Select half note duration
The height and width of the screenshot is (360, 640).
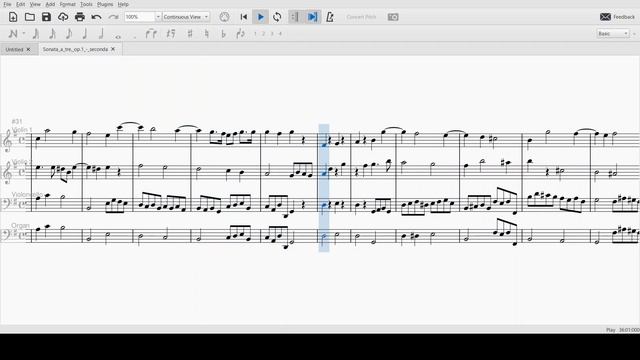click(101, 34)
